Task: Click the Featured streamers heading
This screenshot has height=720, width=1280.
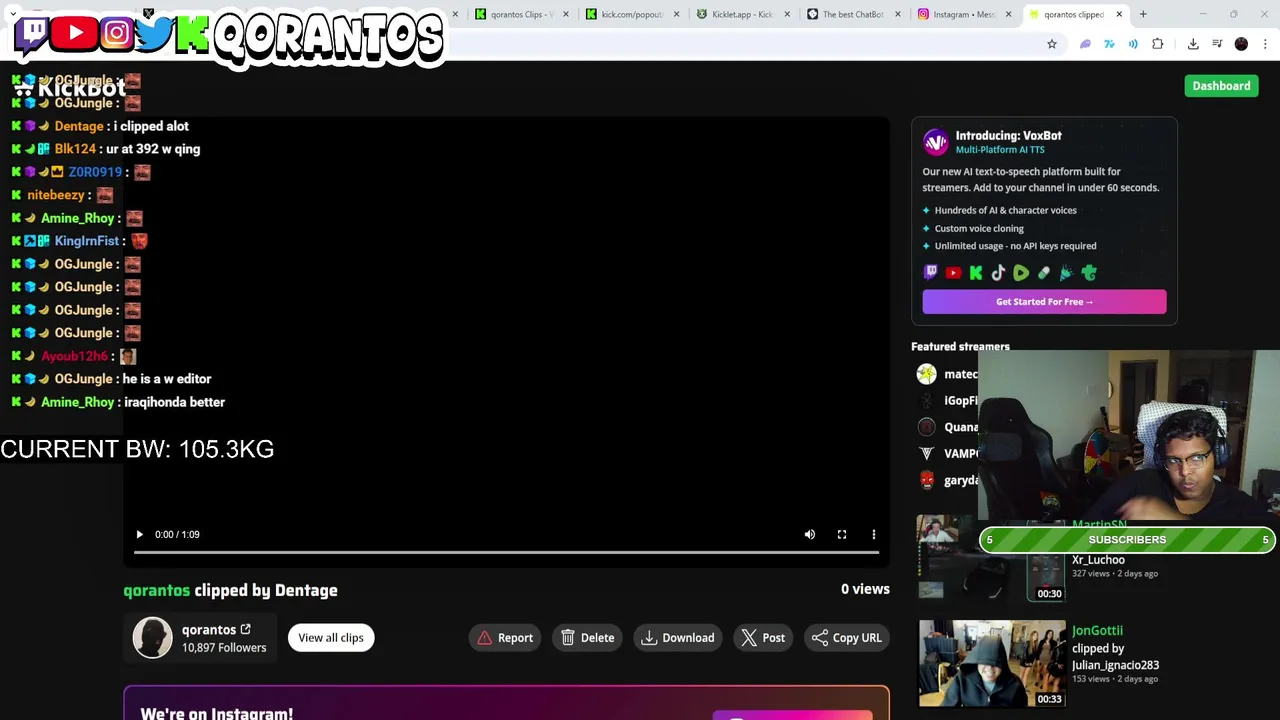Action: tap(960, 347)
